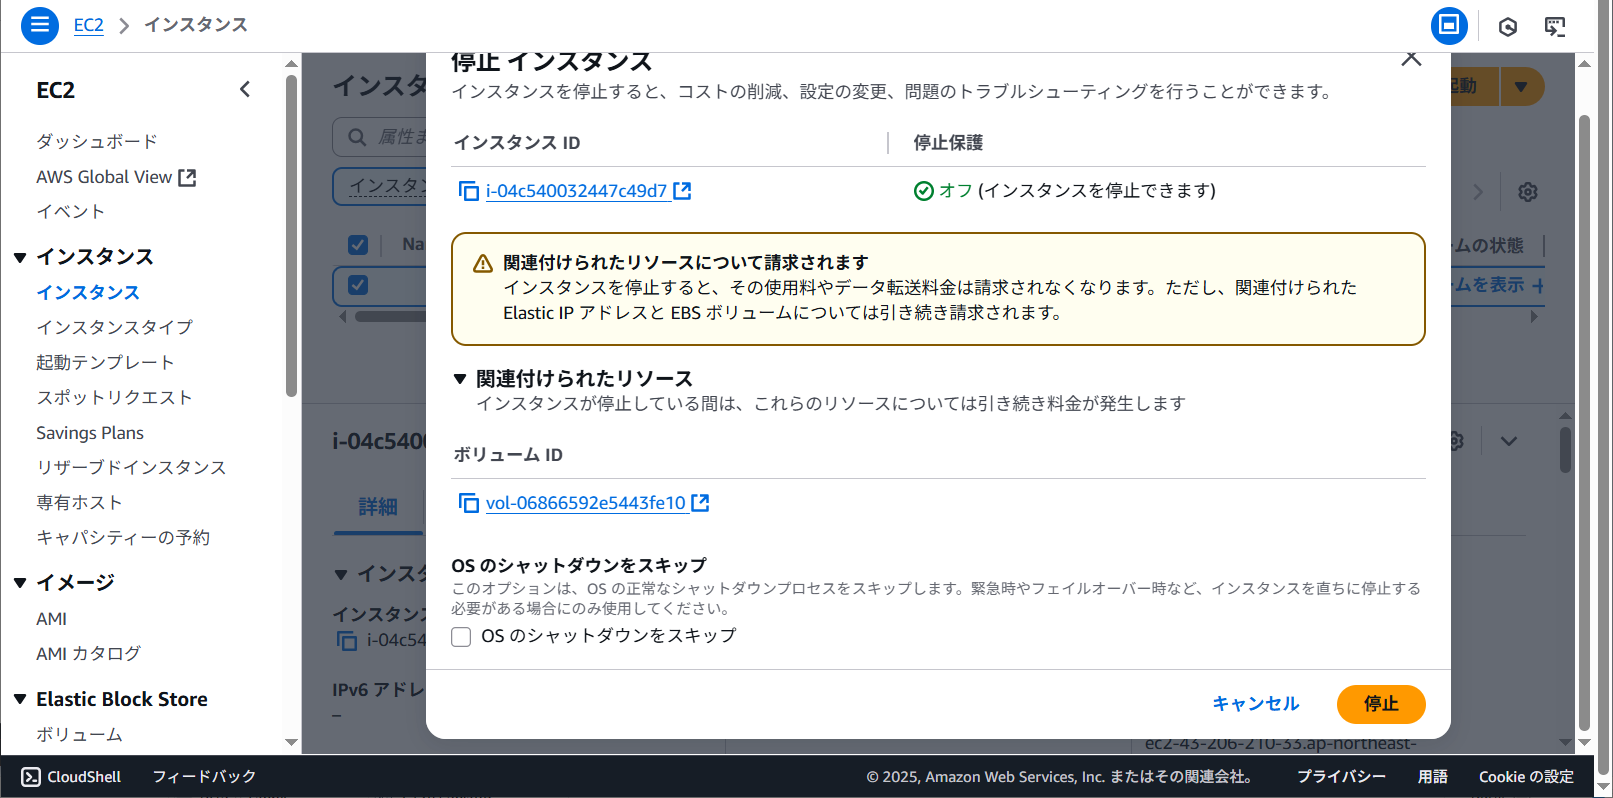Copy the instance ID using copy icon
Screen dimensions: 1613x798
[x=468, y=191]
